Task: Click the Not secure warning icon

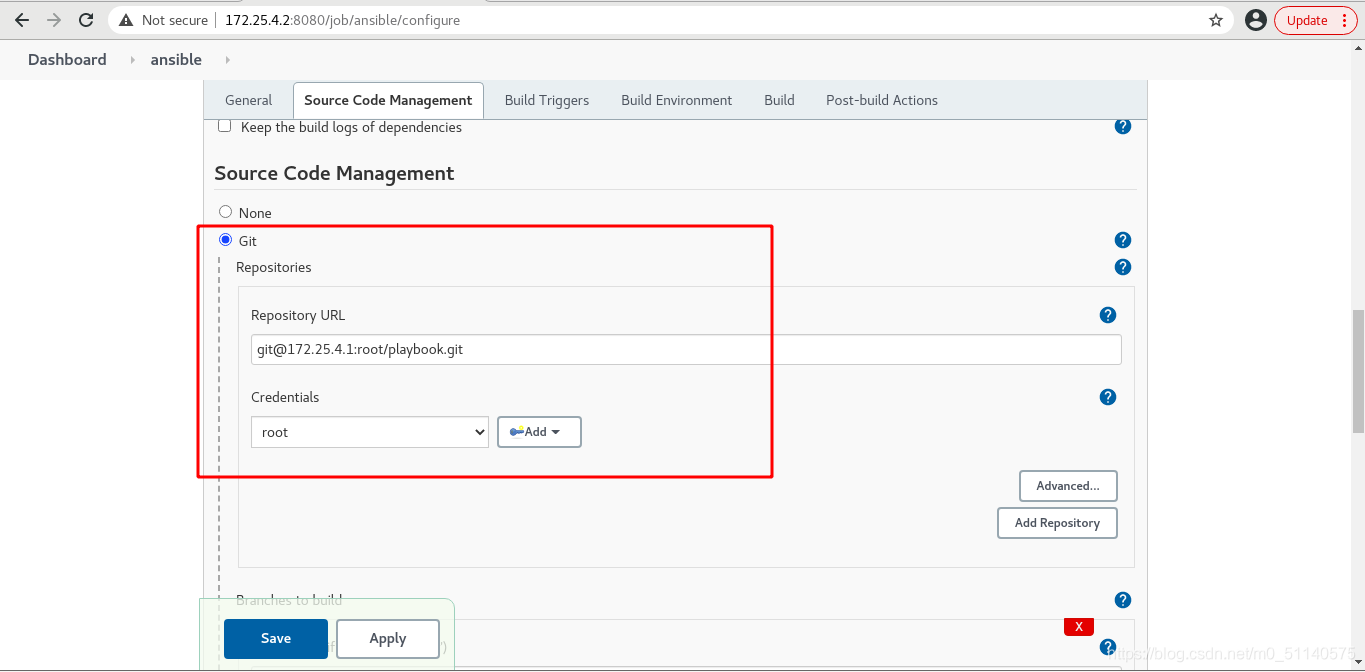Action: 126,20
